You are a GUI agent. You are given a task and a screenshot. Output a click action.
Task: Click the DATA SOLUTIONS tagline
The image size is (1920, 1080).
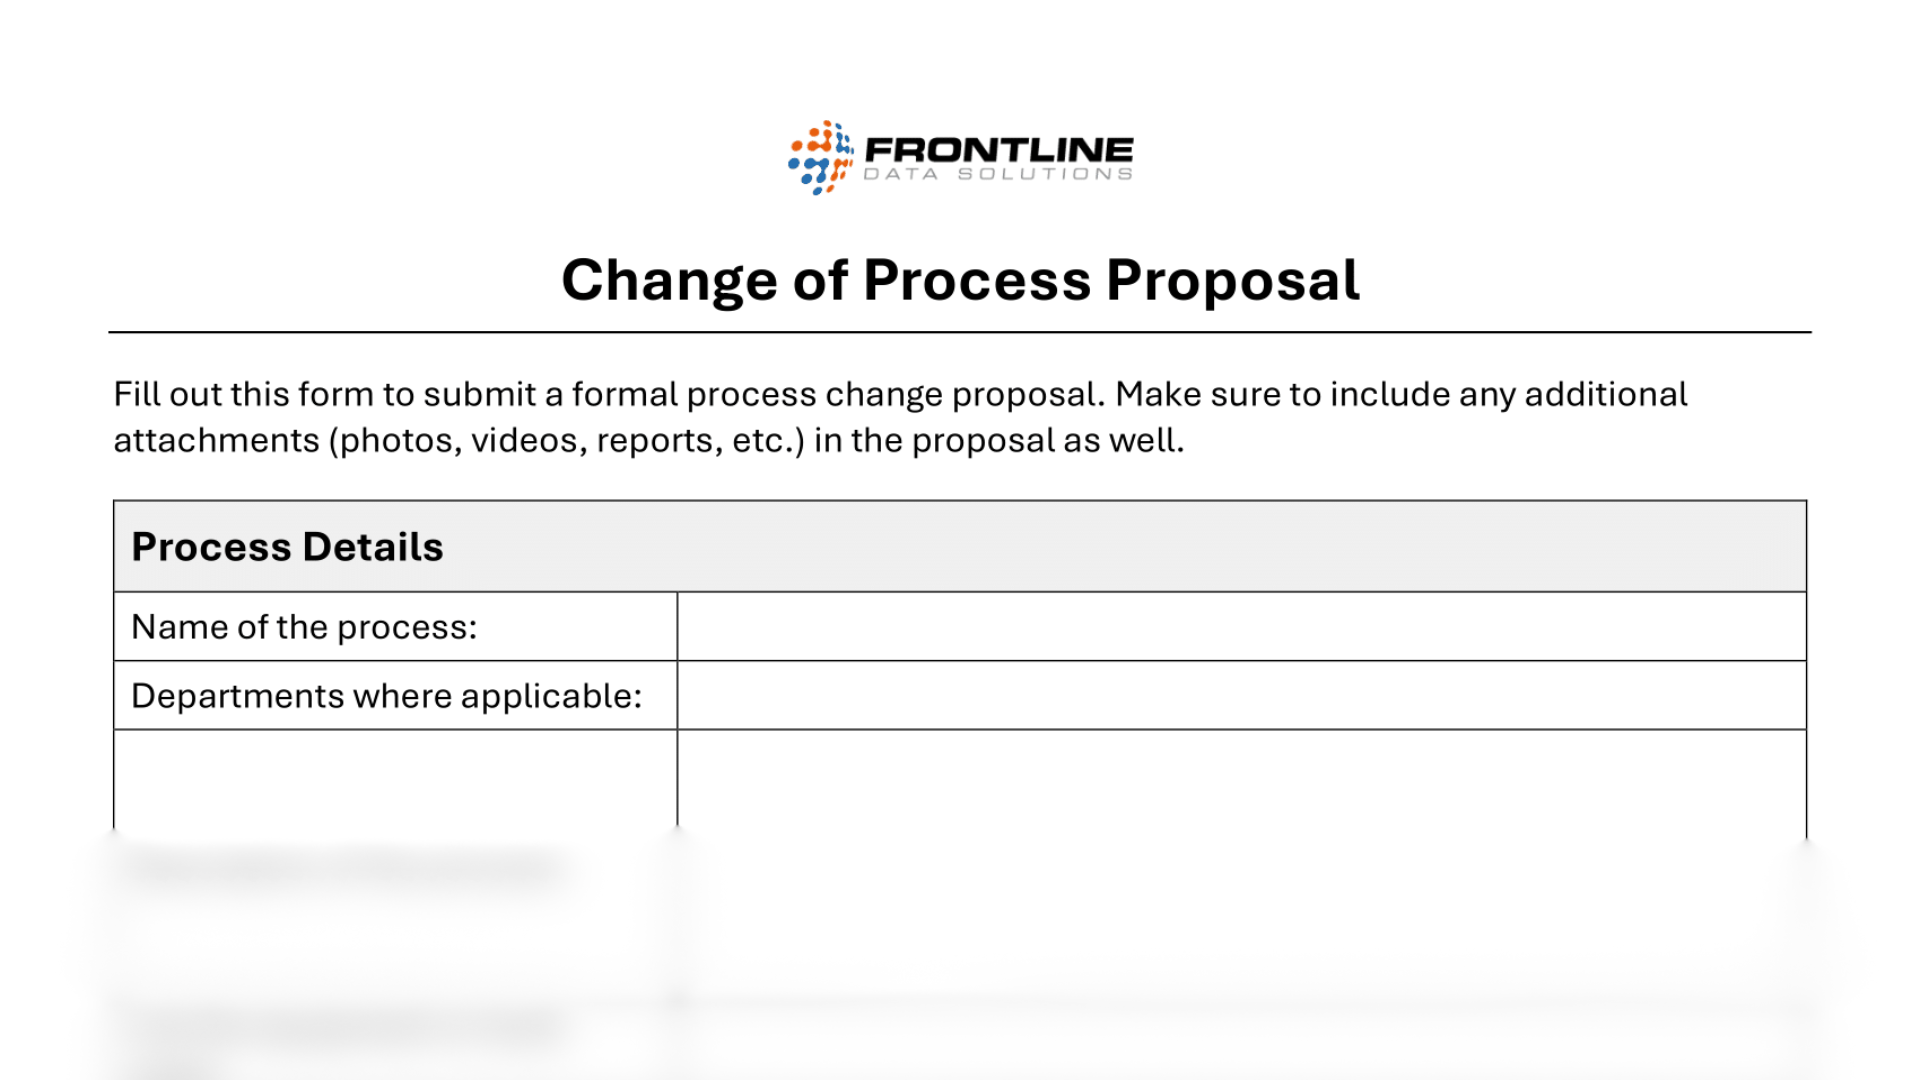[x=998, y=175]
